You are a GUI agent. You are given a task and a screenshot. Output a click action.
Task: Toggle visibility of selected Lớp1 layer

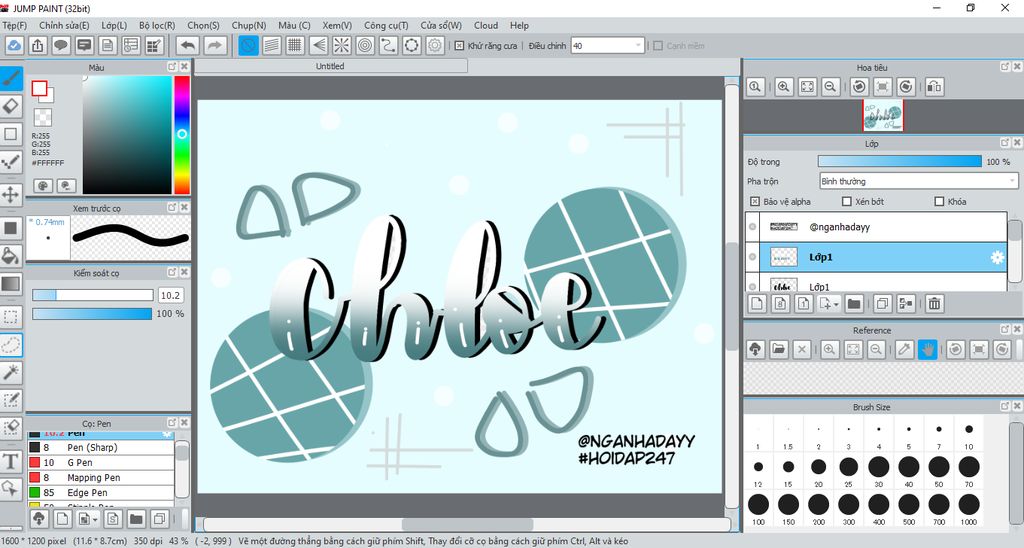(x=752, y=257)
